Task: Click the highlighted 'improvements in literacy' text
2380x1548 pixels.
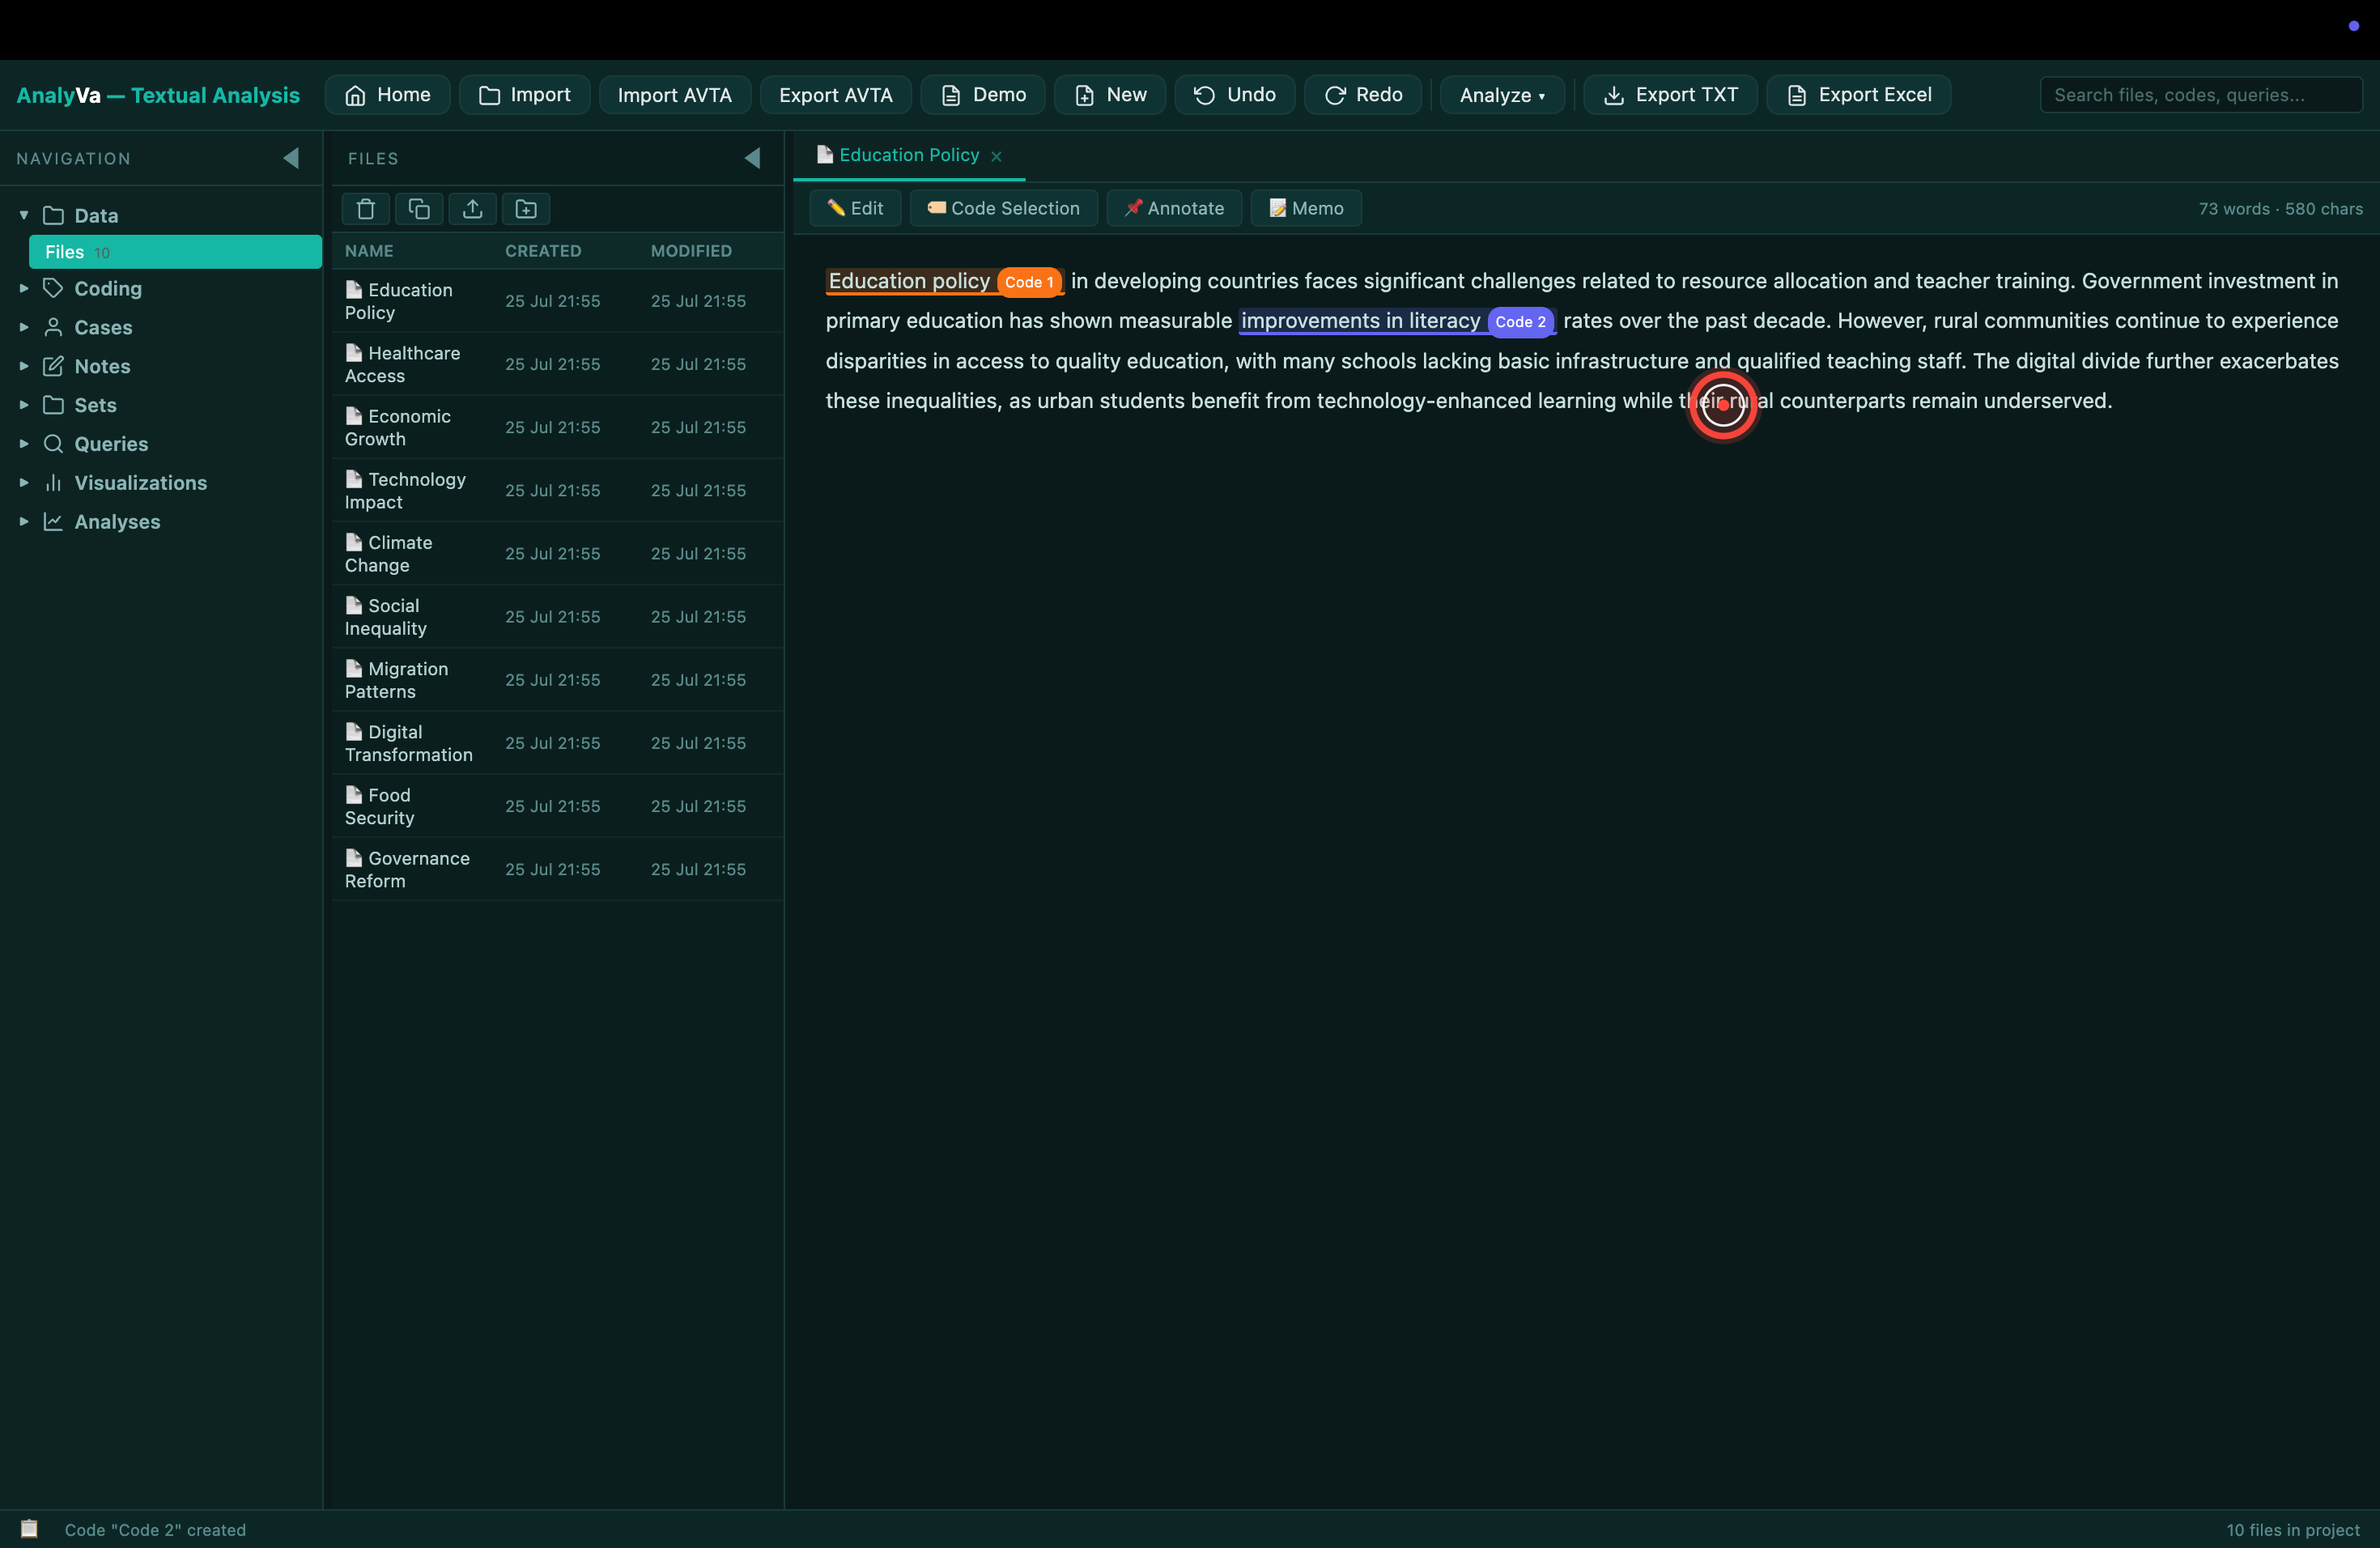Action: pos(1360,321)
